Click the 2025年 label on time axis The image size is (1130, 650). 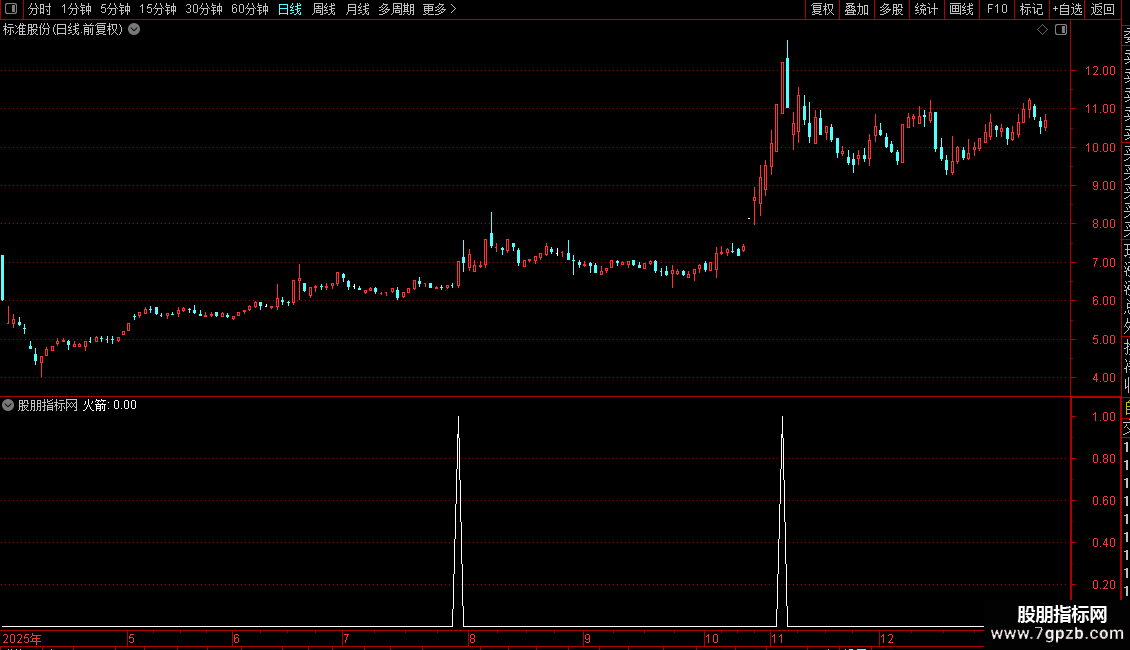[x=22, y=638]
